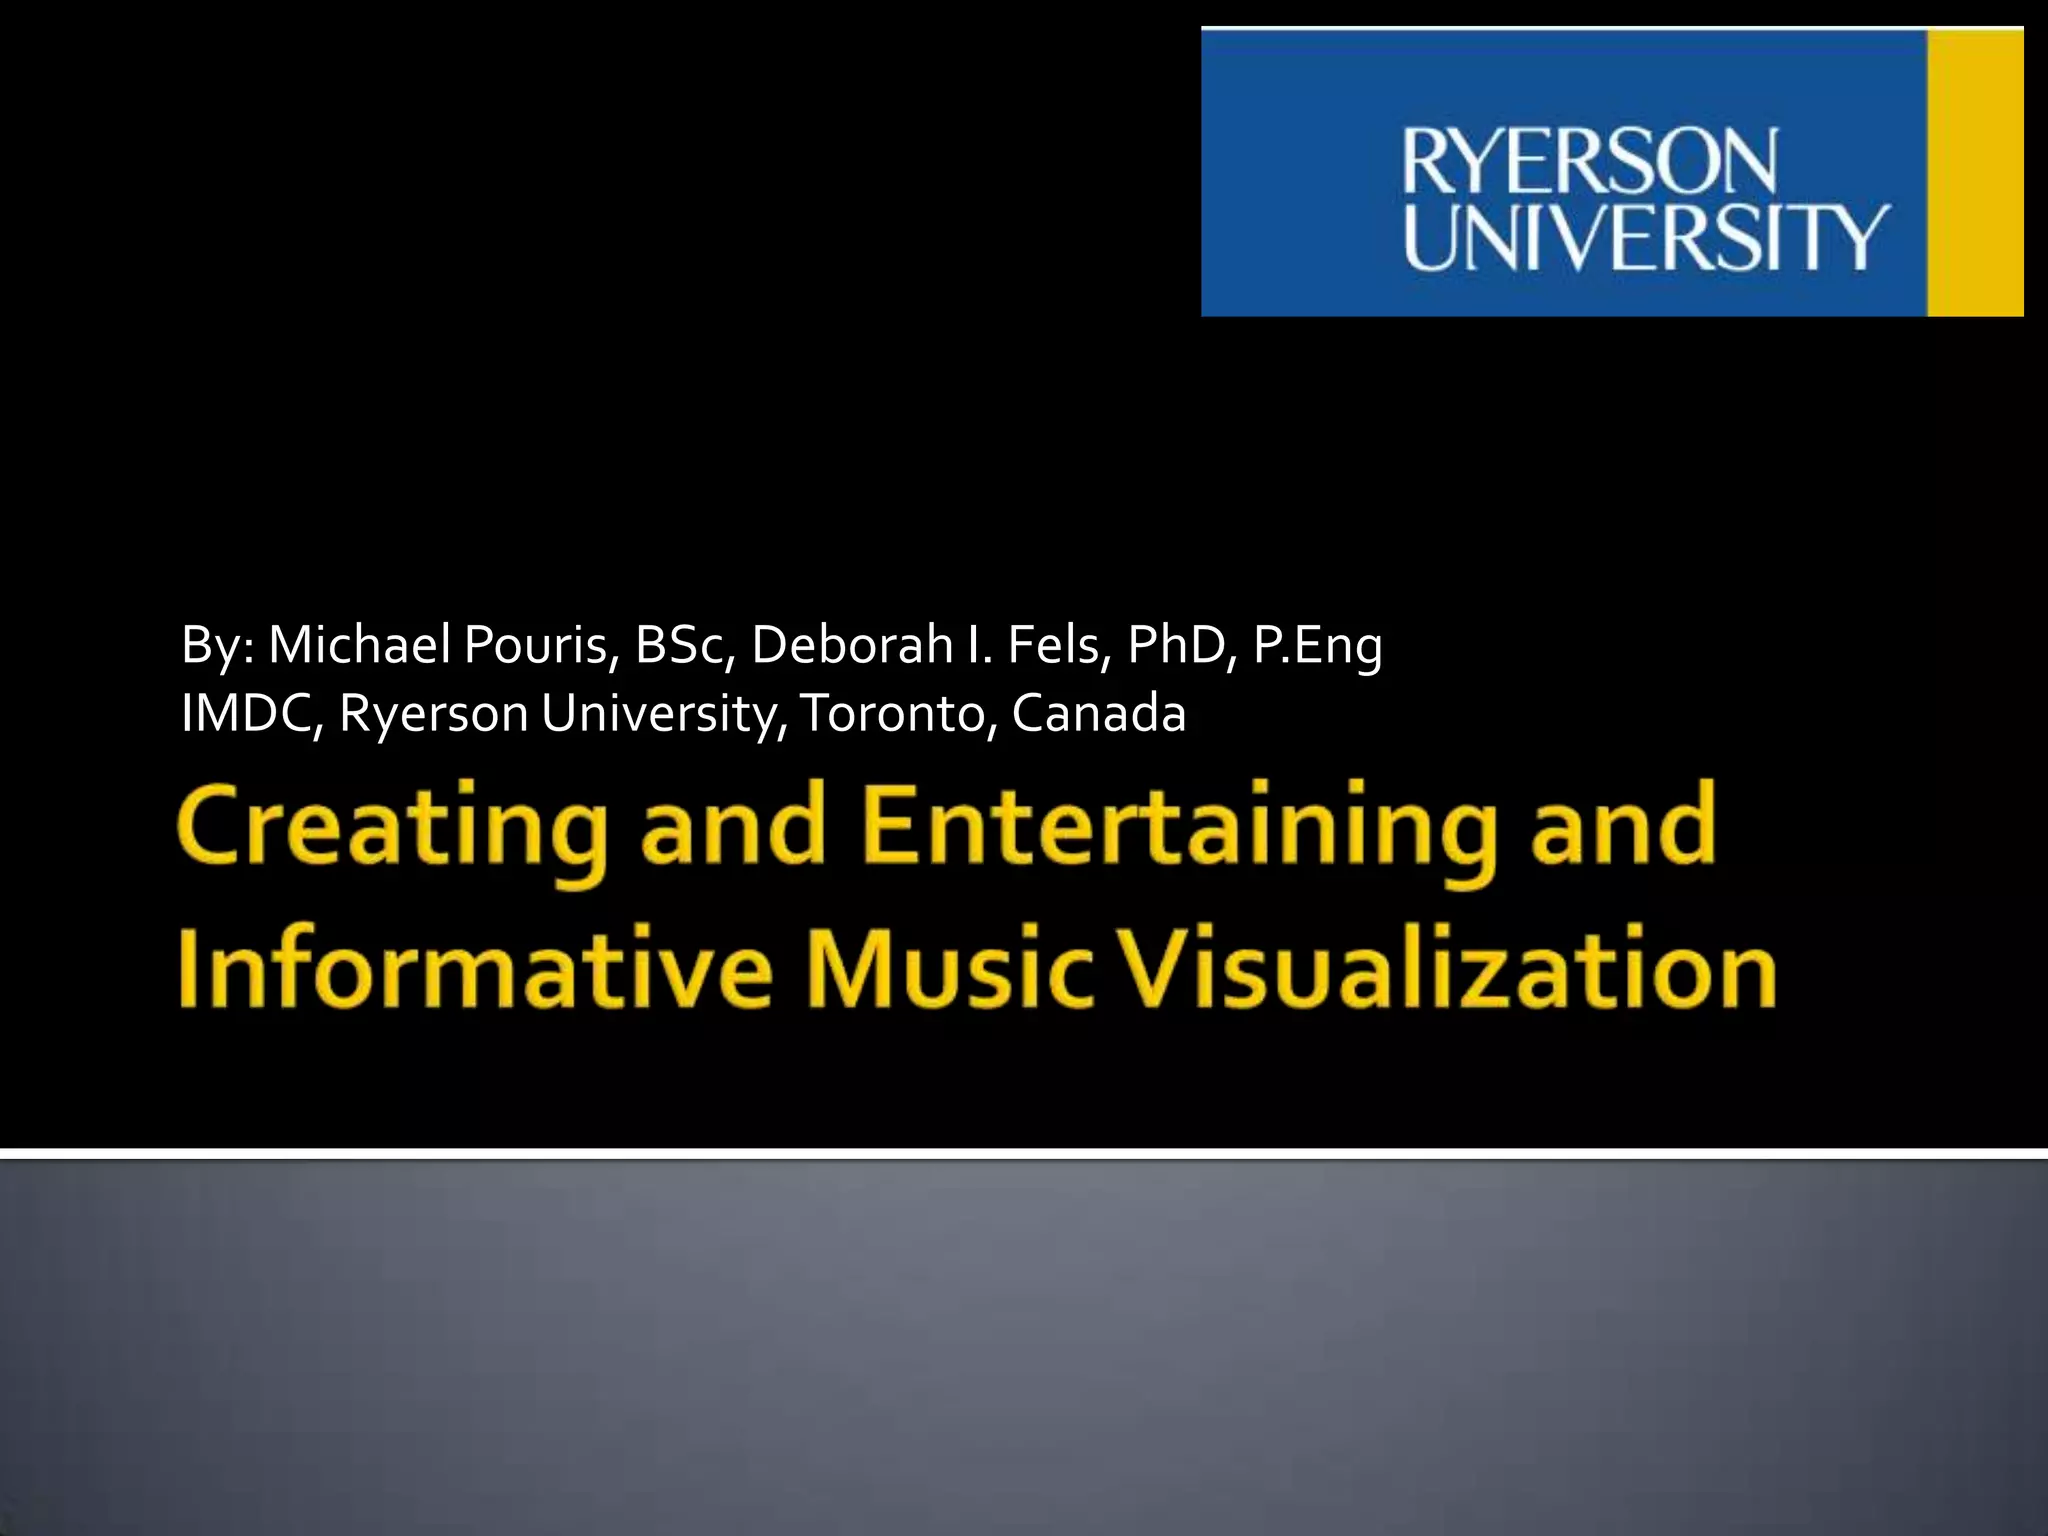Image resolution: width=2048 pixels, height=1536 pixels.
Task: Click the yellow bar of the logo
Action: 1974,172
